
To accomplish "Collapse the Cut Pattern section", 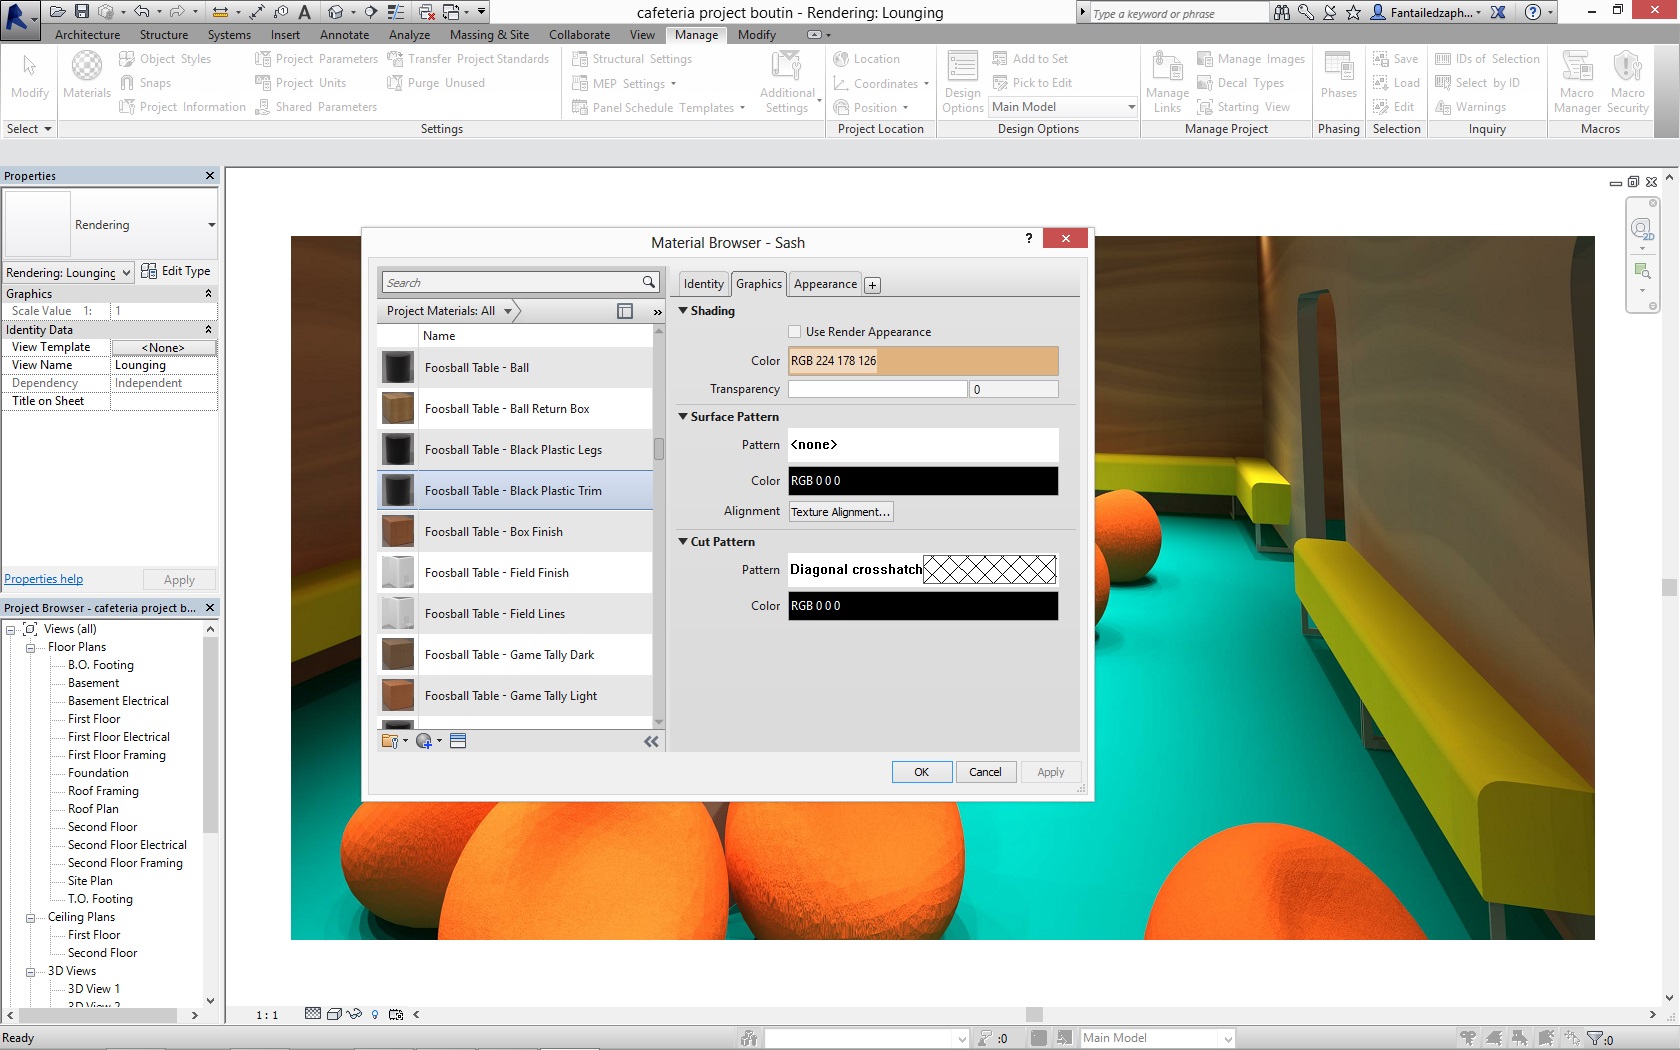I will pyautogui.click(x=683, y=542).
